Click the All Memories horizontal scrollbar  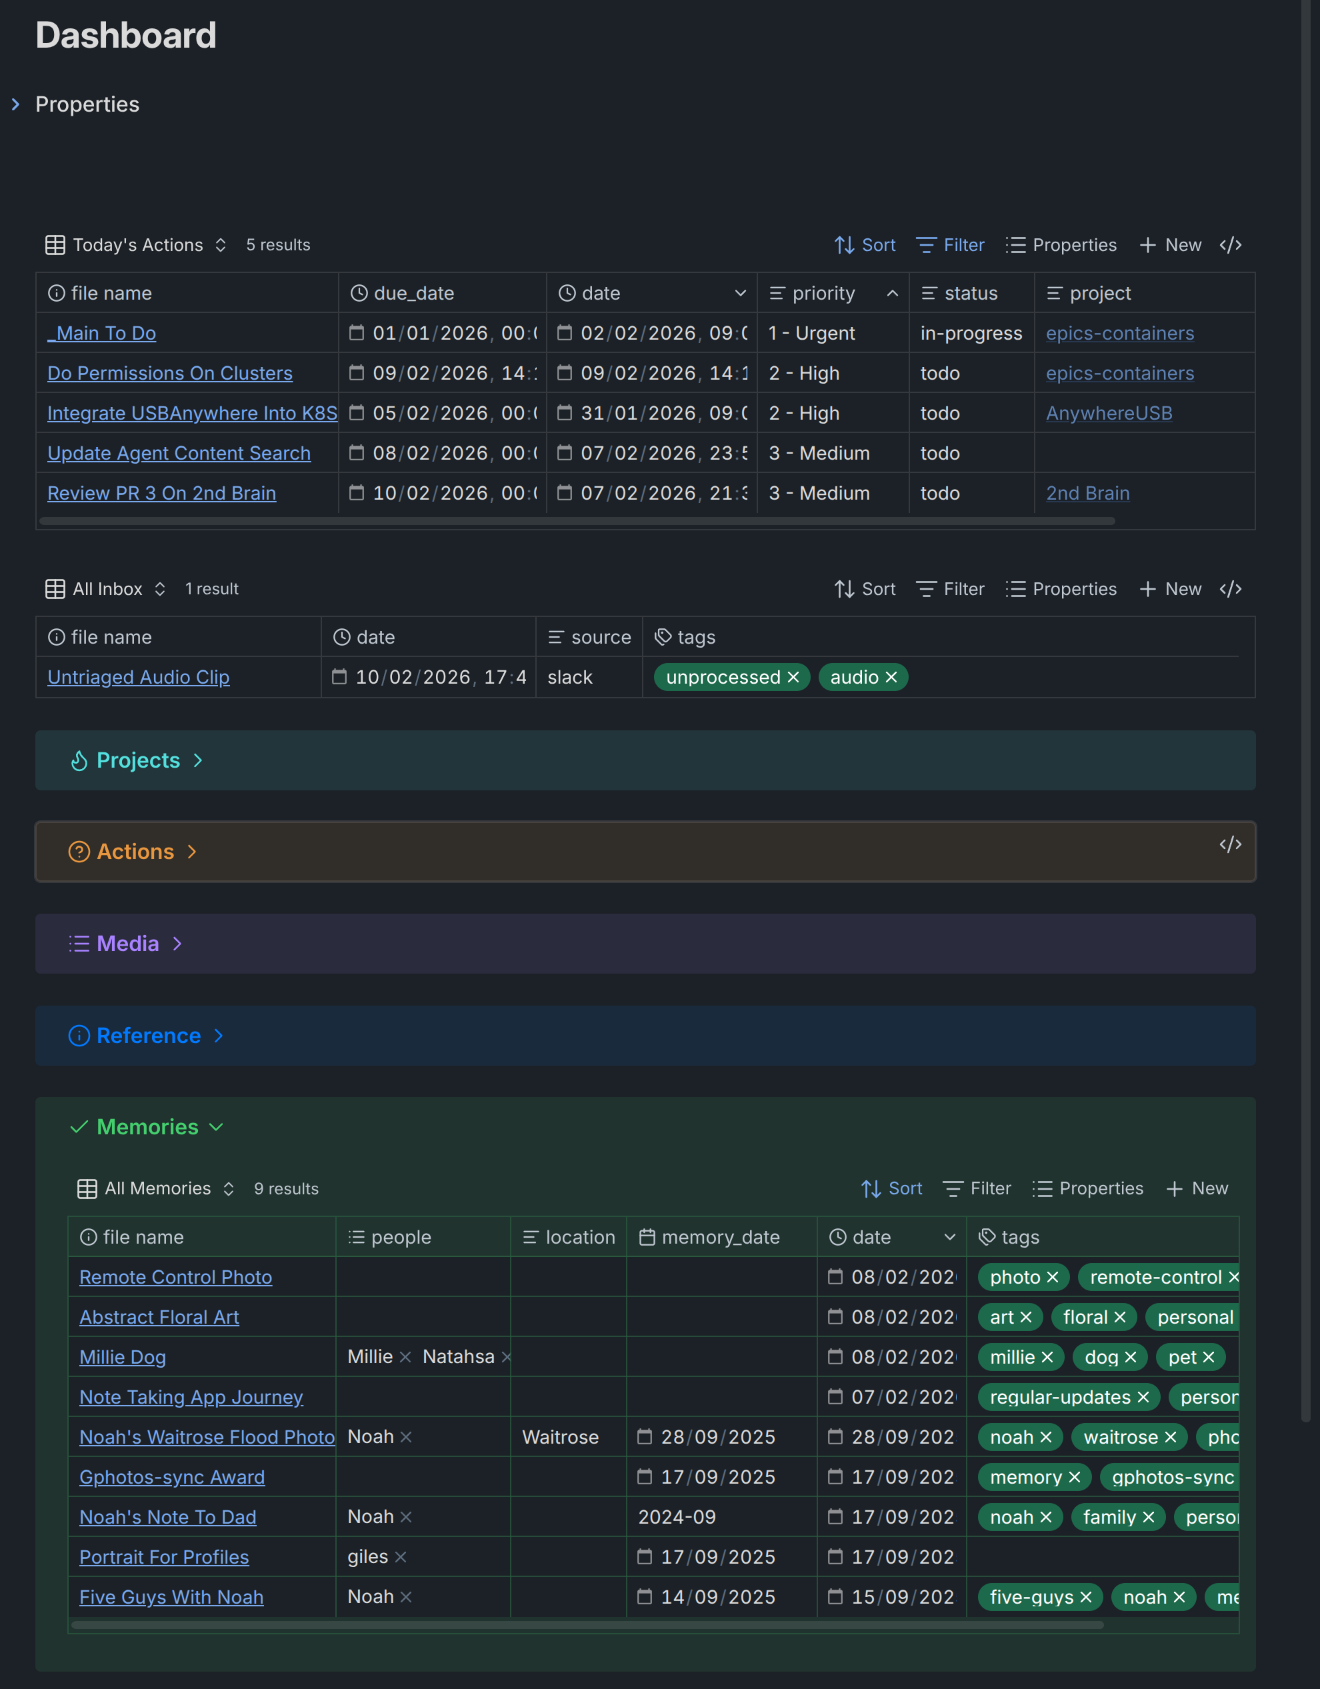pos(588,1625)
